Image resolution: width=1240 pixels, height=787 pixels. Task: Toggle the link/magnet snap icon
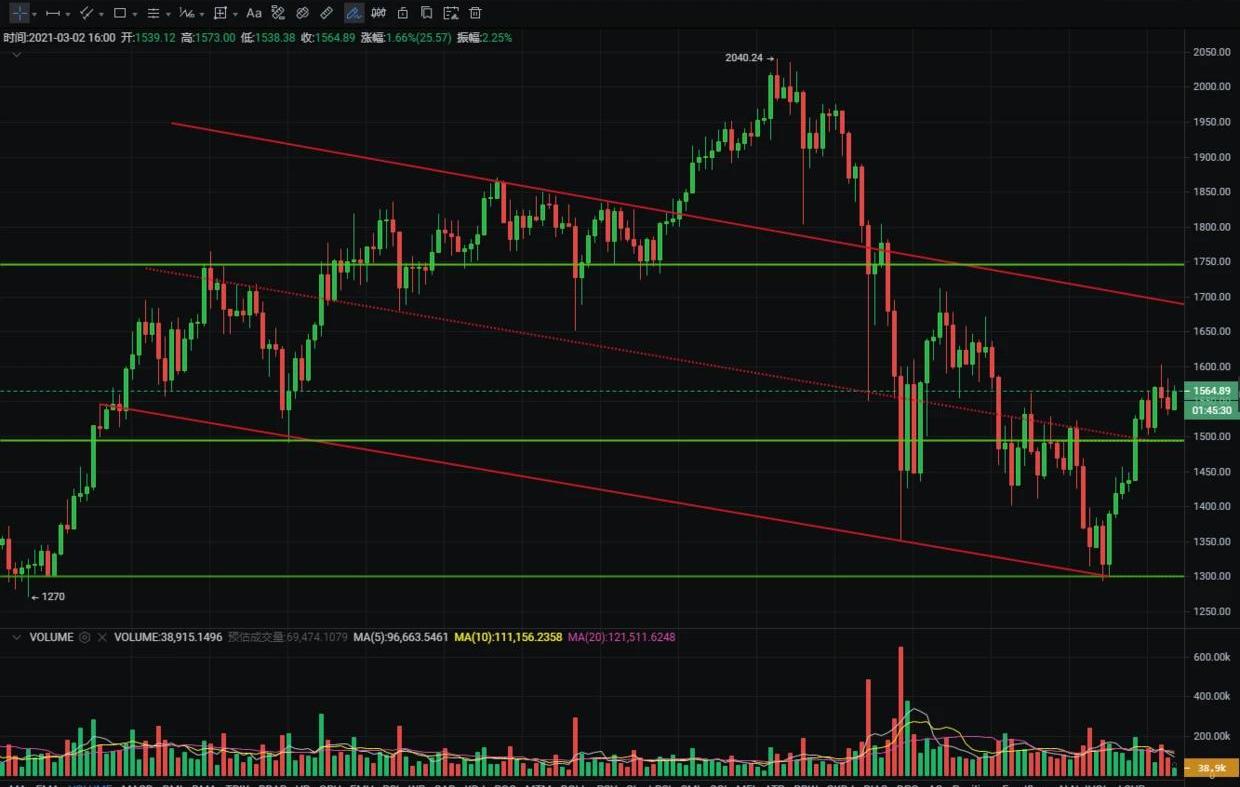tap(302, 13)
